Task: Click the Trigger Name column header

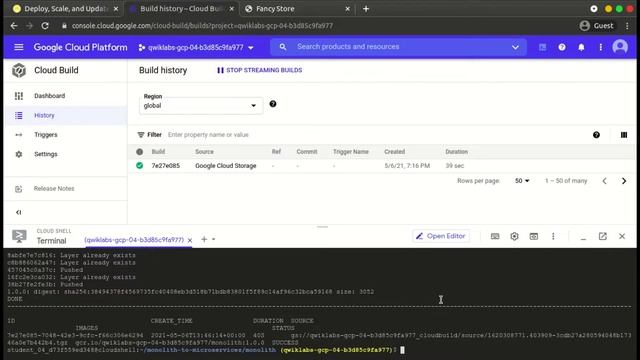Action: pyautogui.click(x=351, y=152)
